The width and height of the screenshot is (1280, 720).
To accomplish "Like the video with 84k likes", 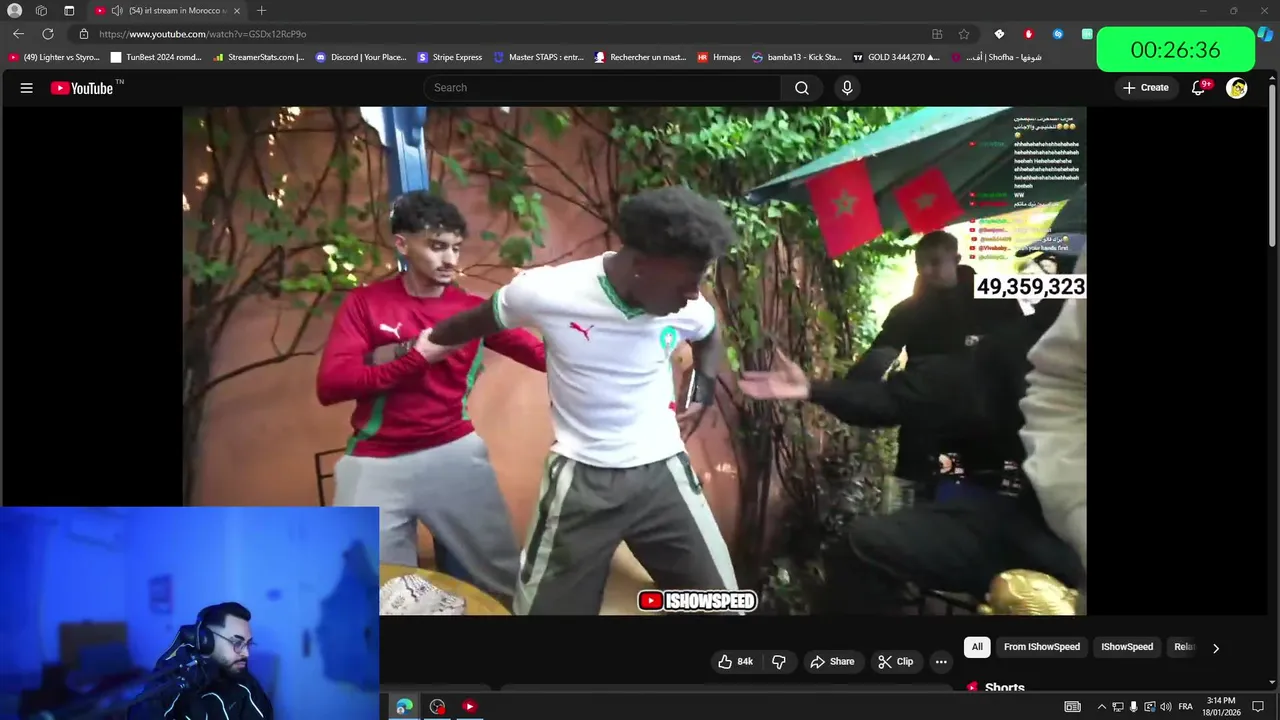I will coord(735,662).
